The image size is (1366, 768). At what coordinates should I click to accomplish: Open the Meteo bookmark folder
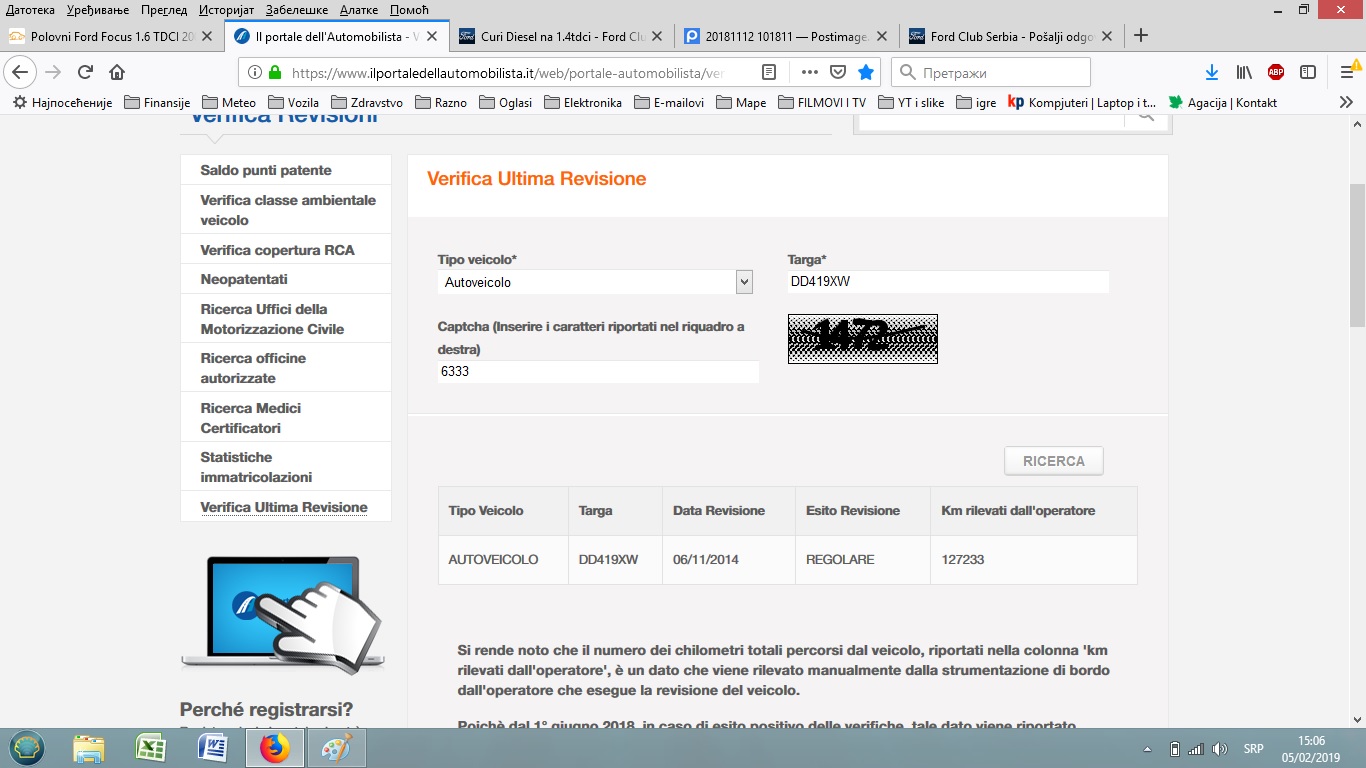click(x=229, y=102)
